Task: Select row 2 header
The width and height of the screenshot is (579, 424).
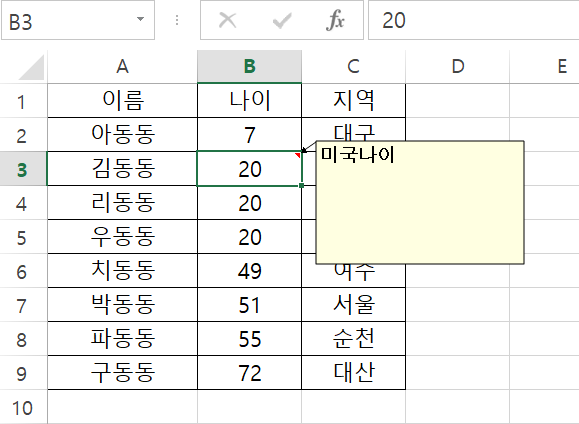Action: 23,135
